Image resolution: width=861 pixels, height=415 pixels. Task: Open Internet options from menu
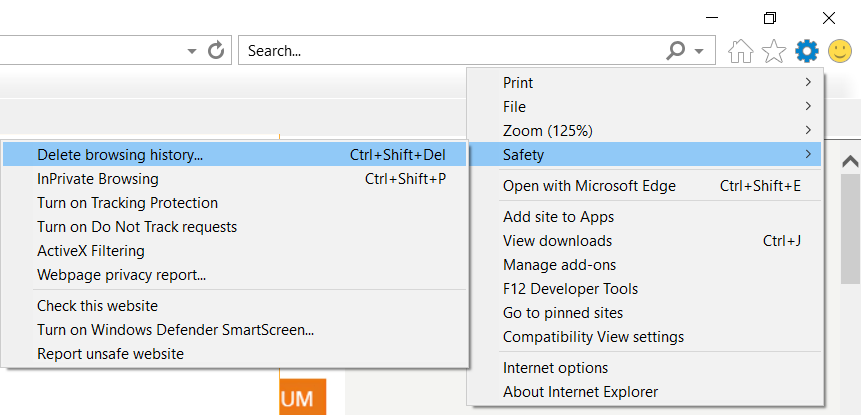(x=555, y=368)
